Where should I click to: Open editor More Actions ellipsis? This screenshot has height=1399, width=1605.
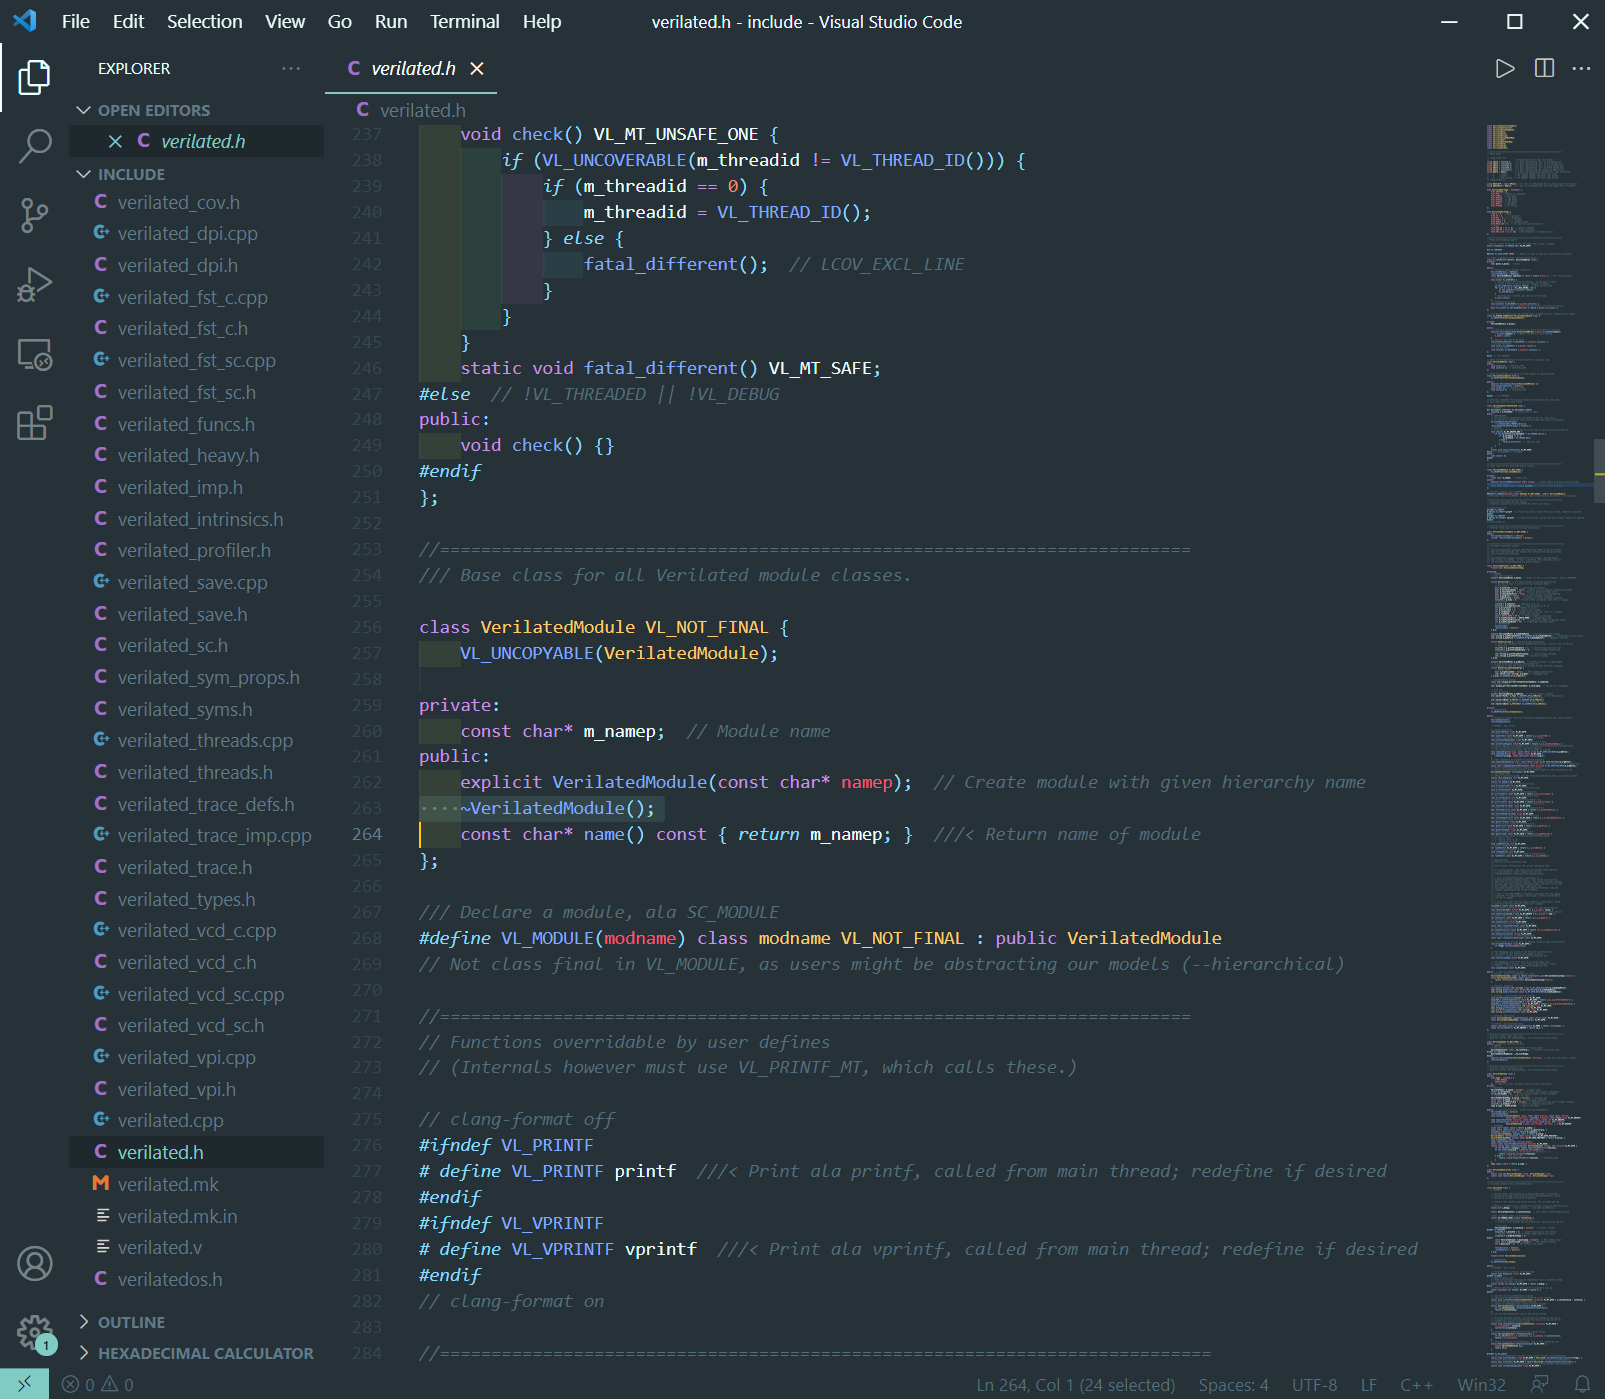tap(1581, 68)
